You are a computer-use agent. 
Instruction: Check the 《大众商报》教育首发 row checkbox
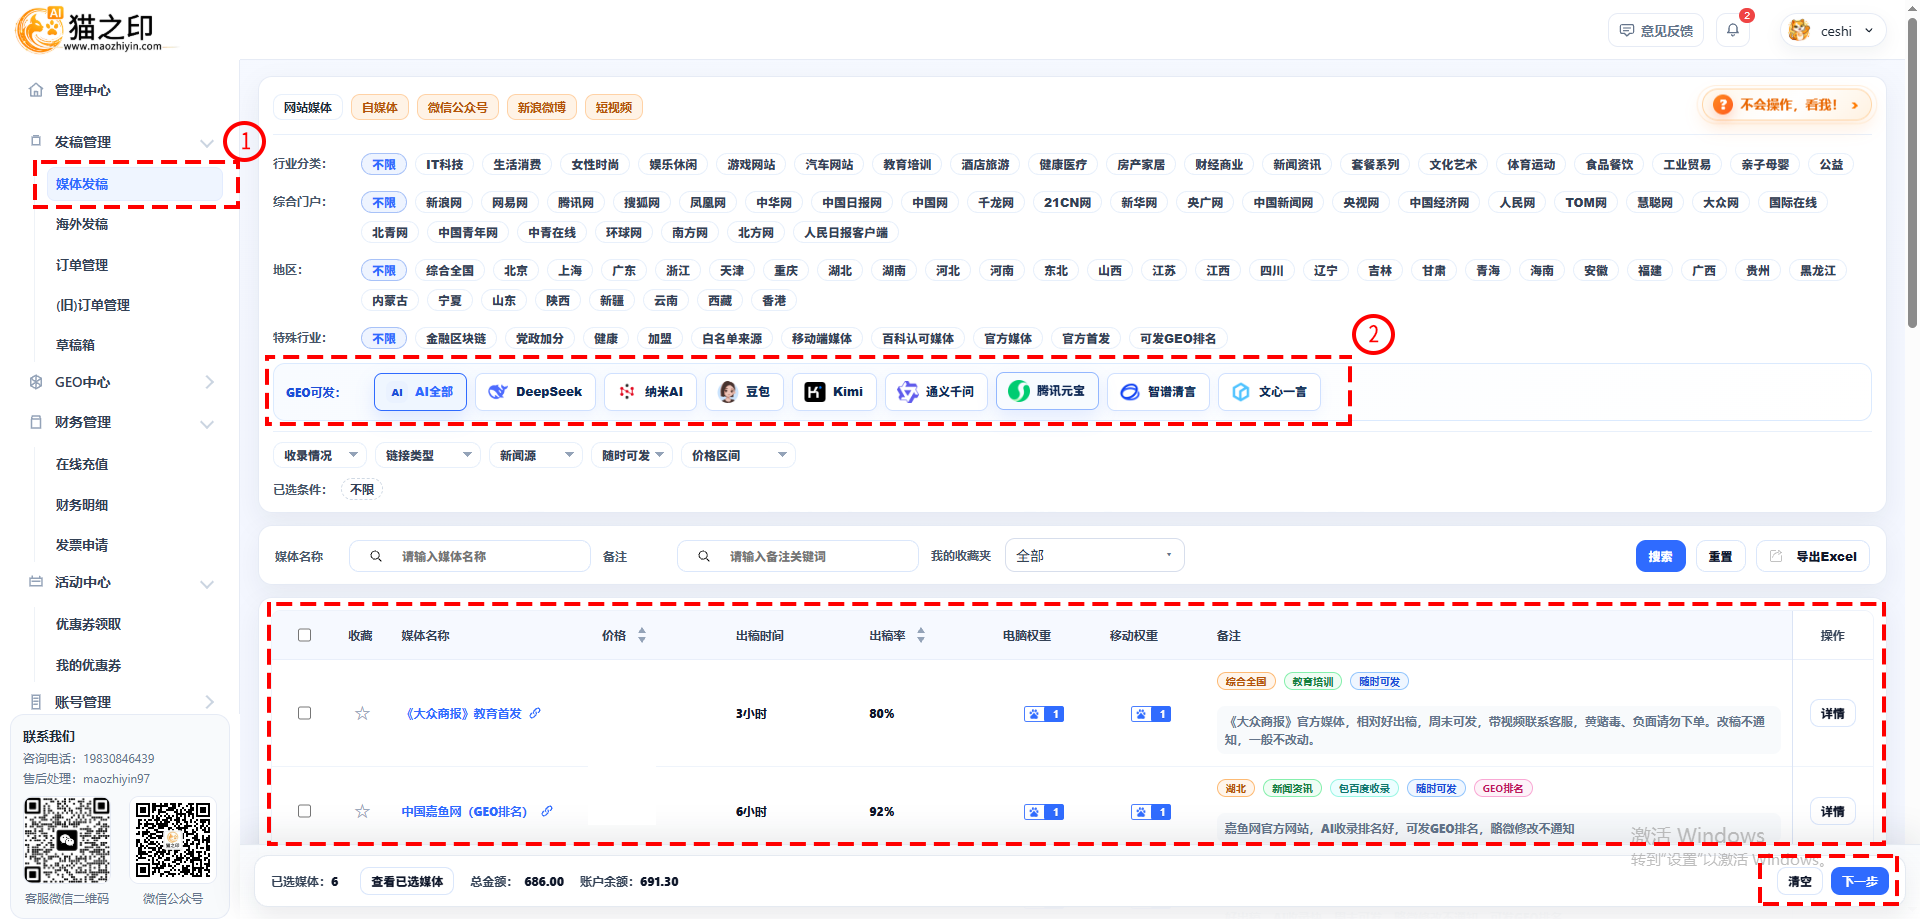pos(305,714)
